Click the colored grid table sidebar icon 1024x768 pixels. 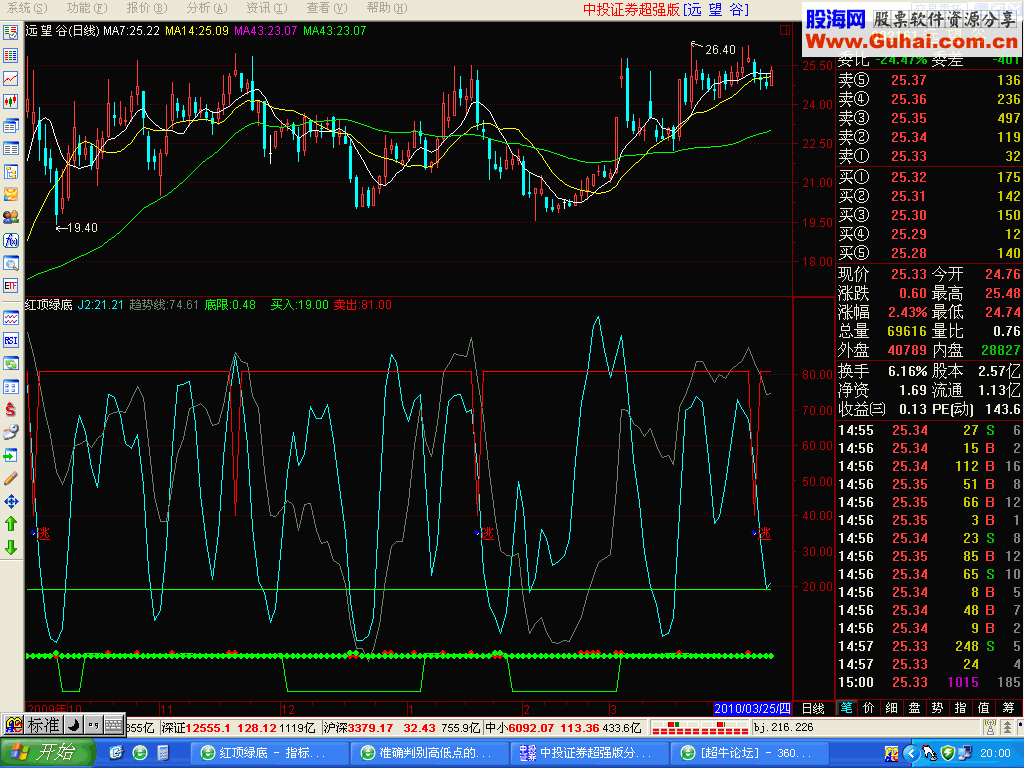11,56
